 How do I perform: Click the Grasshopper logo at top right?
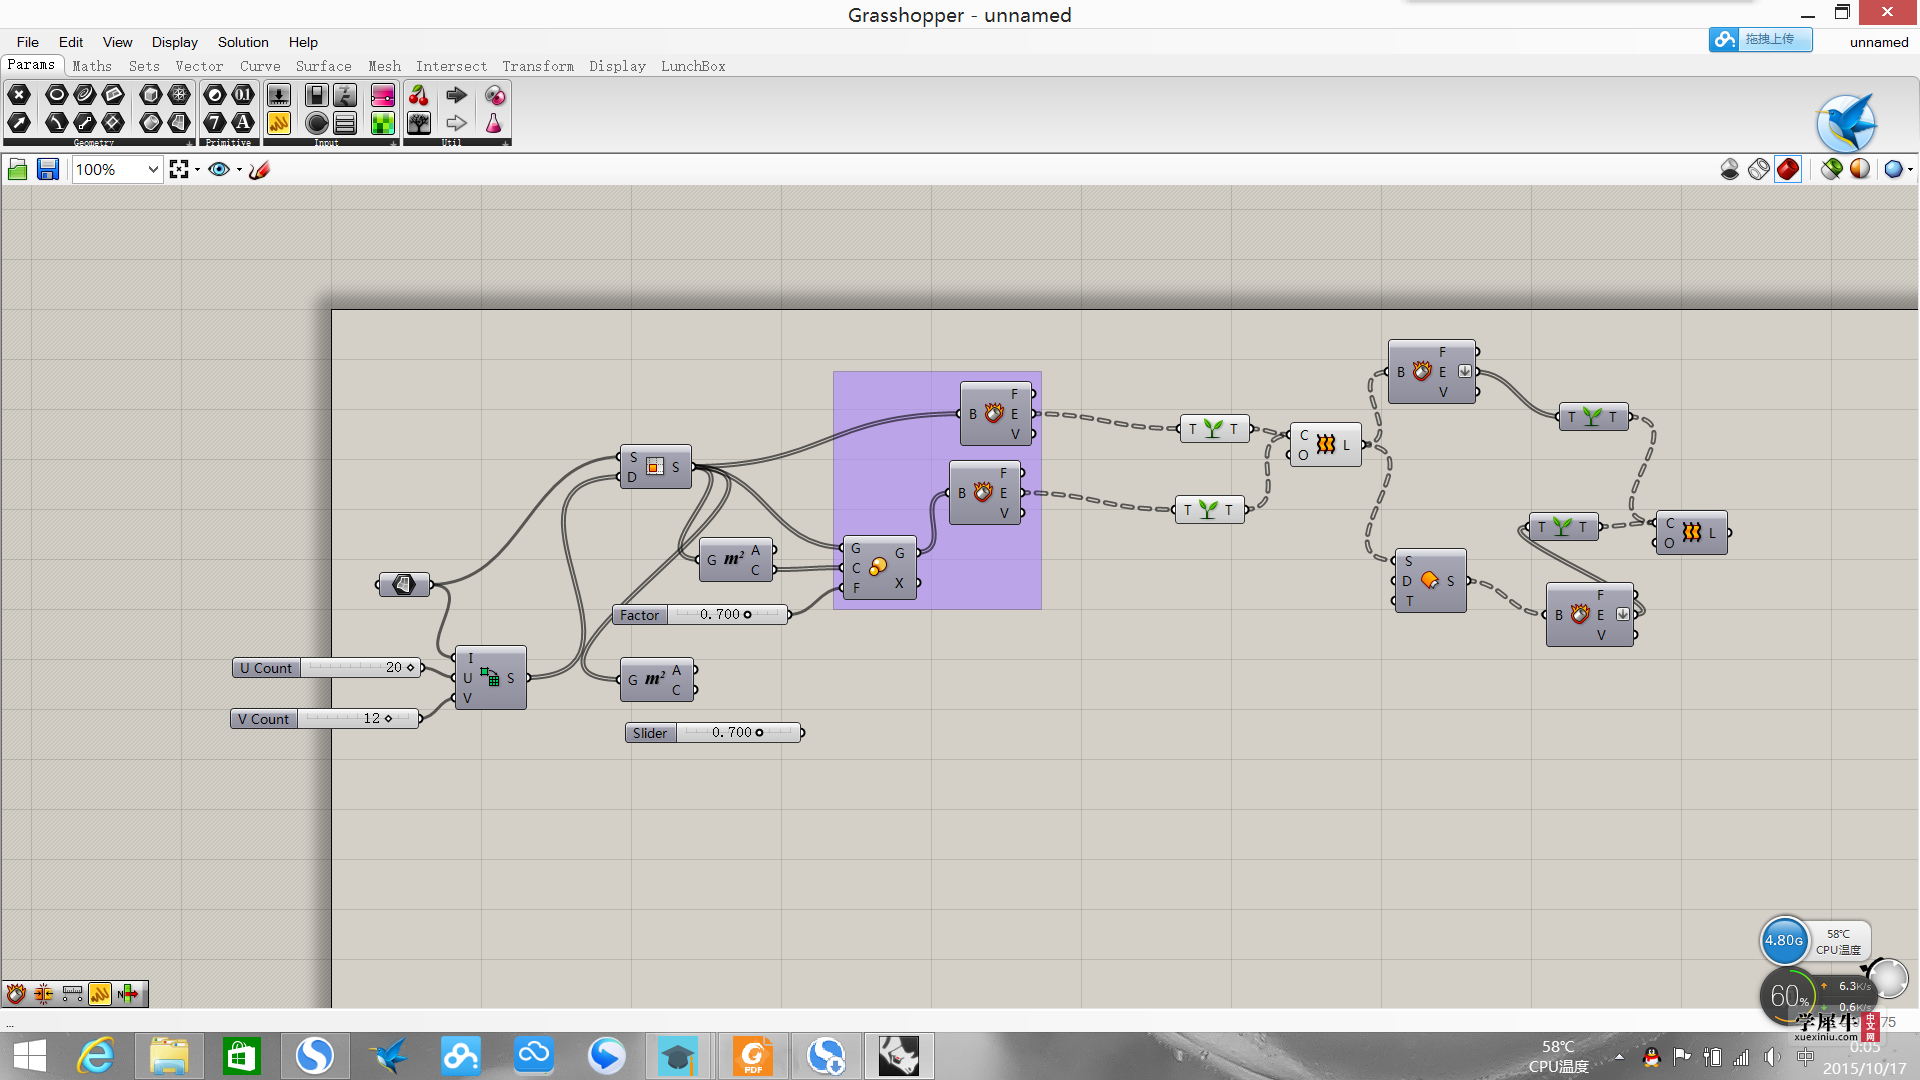pos(1846,122)
